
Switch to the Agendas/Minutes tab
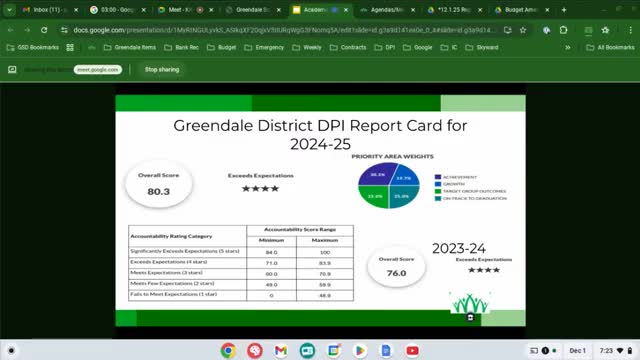click(382, 10)
